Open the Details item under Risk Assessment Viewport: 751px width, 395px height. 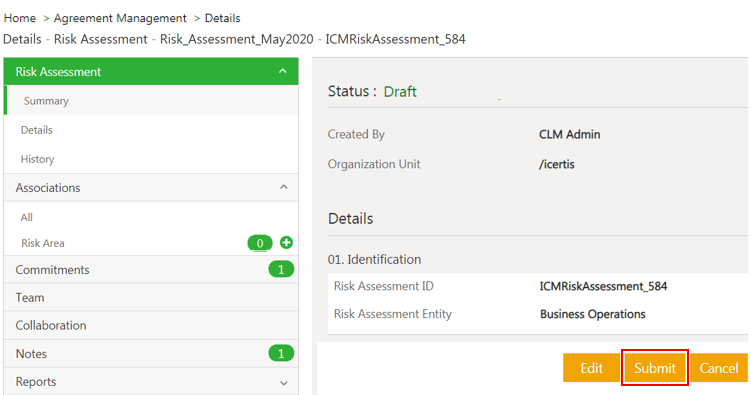pyautogui.click(x=36, y=130)
